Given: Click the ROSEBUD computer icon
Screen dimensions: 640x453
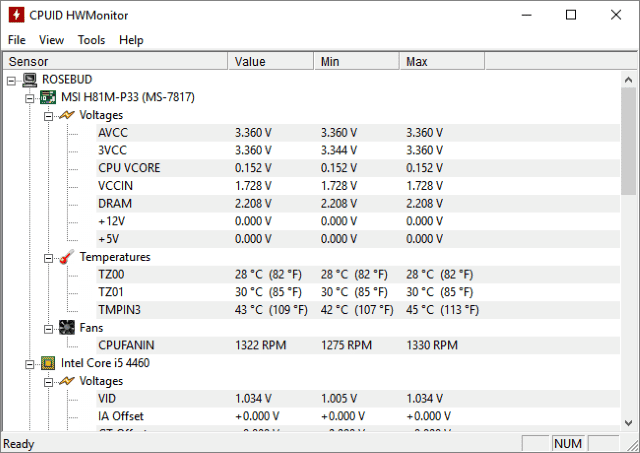Looking at the screenshot, I should (x=29, y=79).
